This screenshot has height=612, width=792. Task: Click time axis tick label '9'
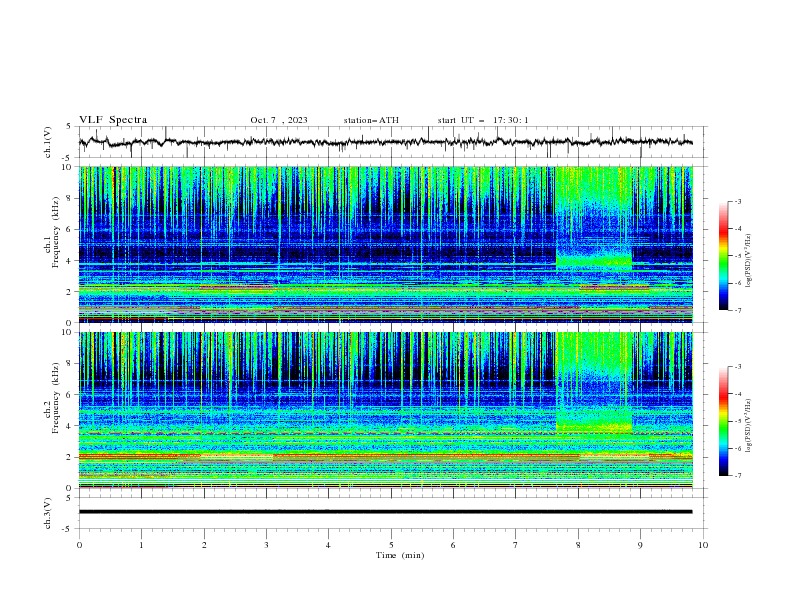[640, 545]
